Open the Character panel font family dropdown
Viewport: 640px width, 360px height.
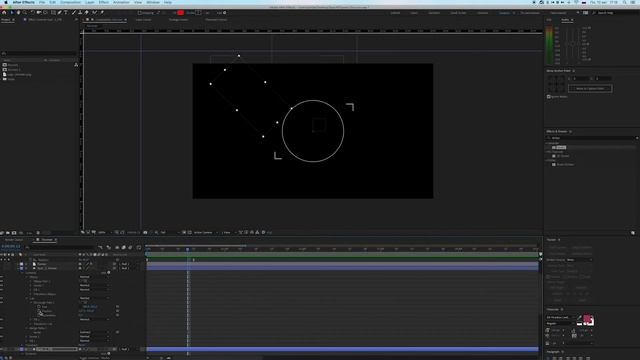tap(561, 317)
